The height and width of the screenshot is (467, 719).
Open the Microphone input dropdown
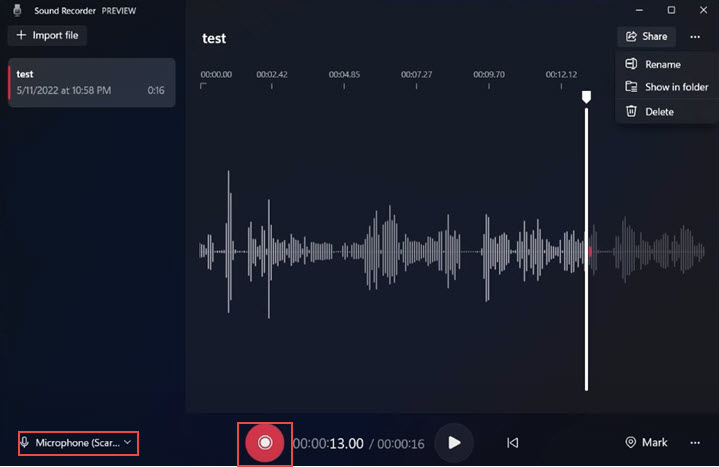[x=78, y=443]
